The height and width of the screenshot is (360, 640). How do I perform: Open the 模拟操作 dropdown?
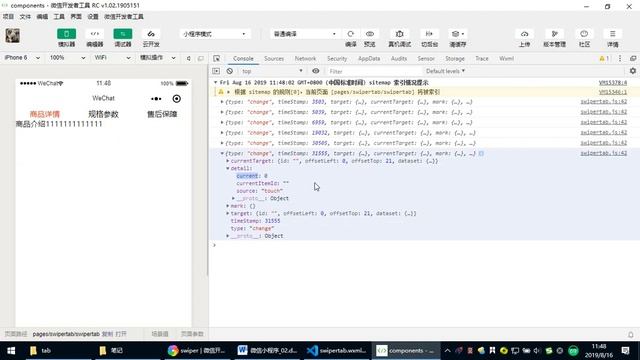(158, 58)
